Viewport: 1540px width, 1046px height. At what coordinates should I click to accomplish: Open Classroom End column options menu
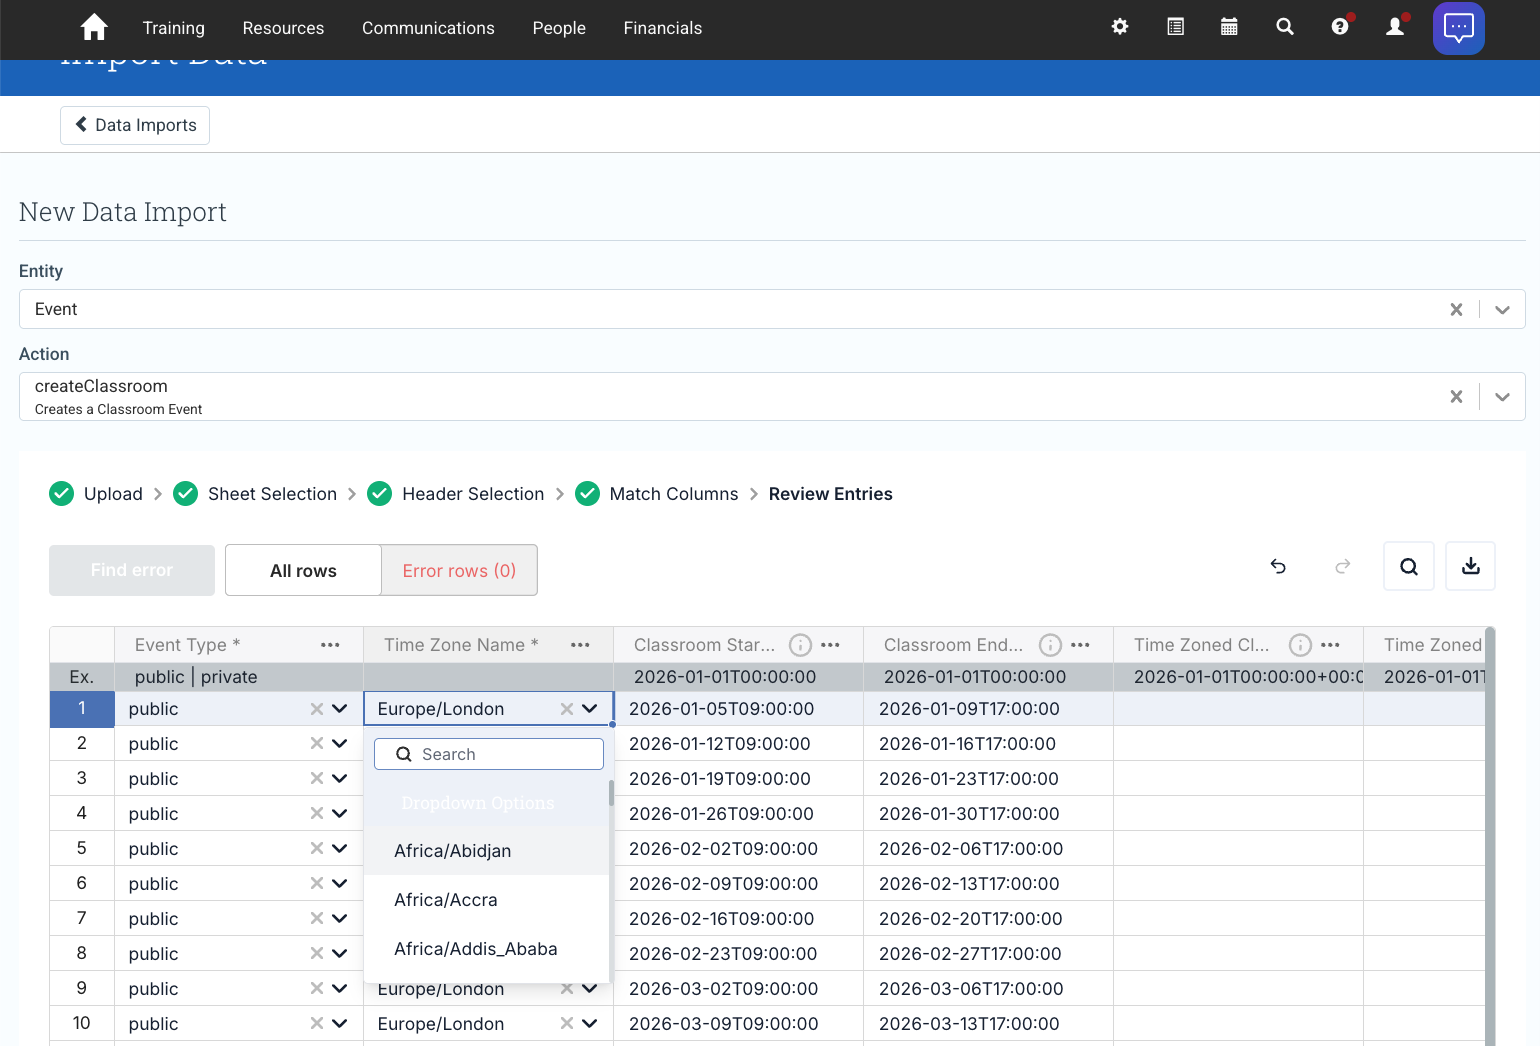pos(1080,645)
